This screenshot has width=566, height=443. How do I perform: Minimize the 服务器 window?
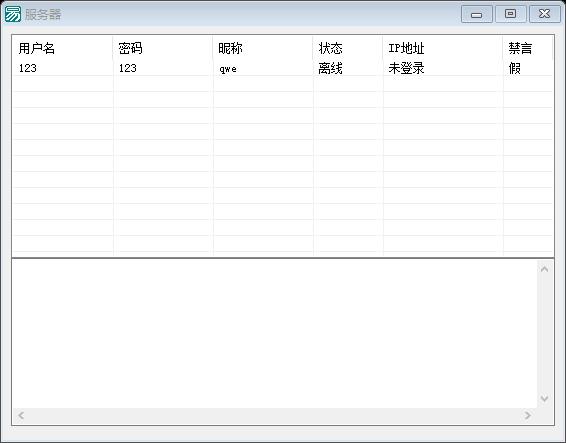pos(476,14)
